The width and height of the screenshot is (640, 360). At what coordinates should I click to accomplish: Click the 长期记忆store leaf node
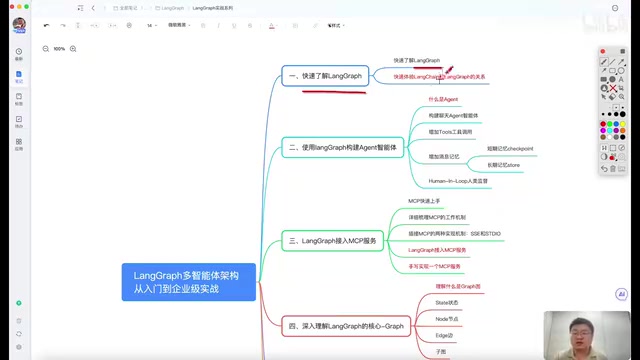click(x=503, y=165)
